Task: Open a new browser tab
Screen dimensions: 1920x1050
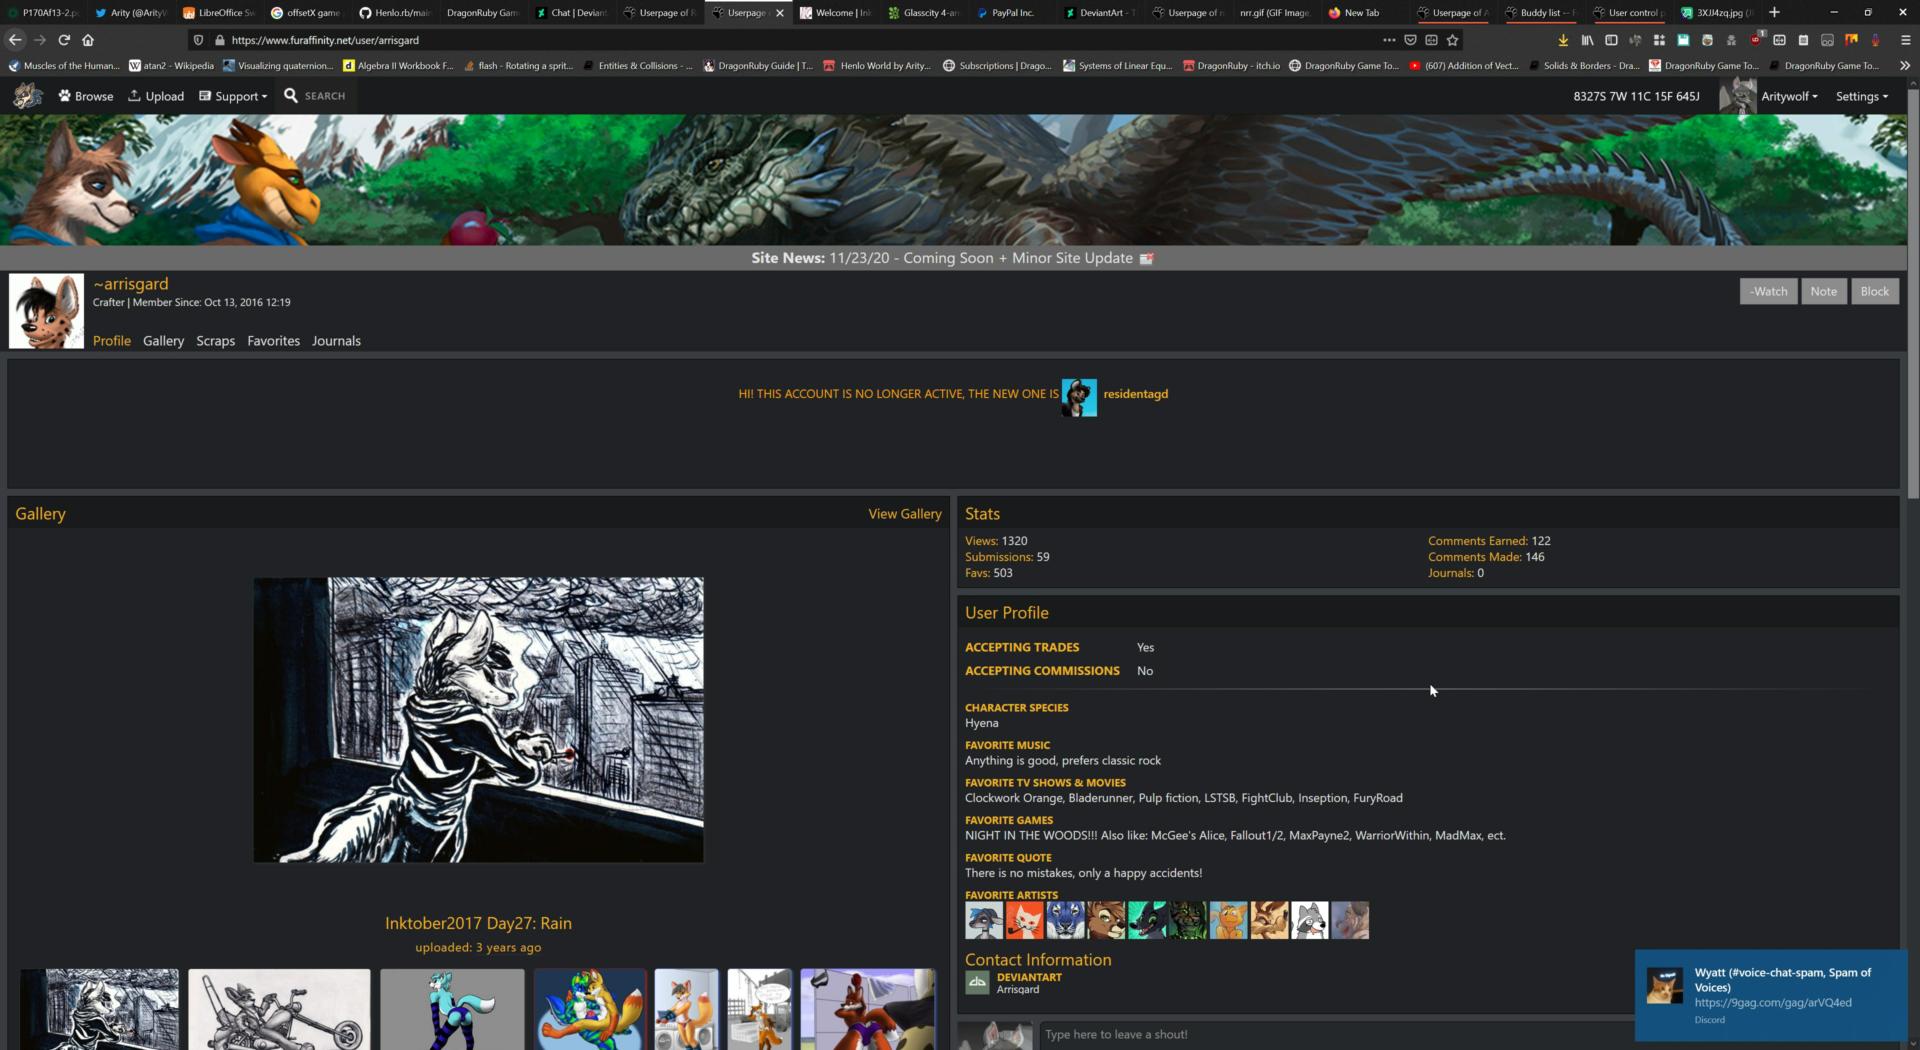Action: point(1774,12)
